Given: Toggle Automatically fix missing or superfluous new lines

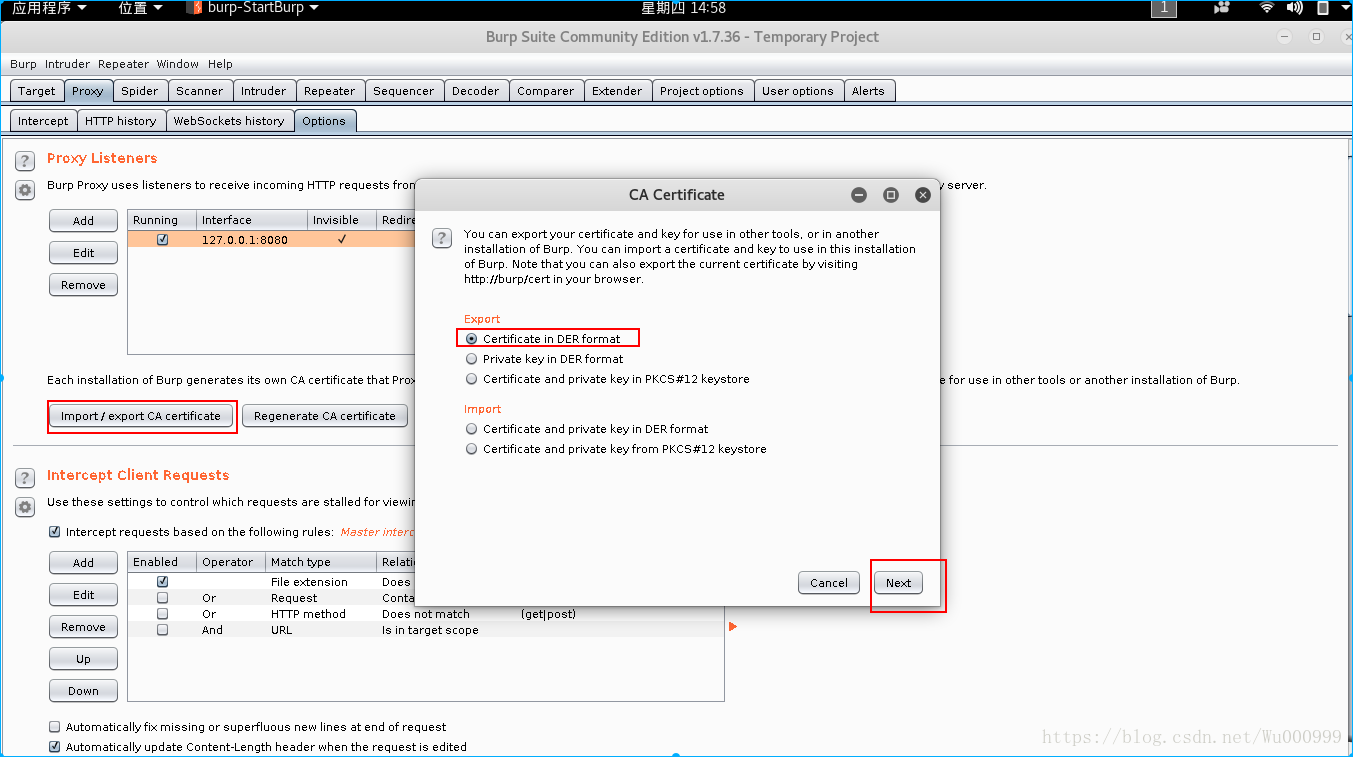Looking at the screenshot, I should click(x=55, y=727).
